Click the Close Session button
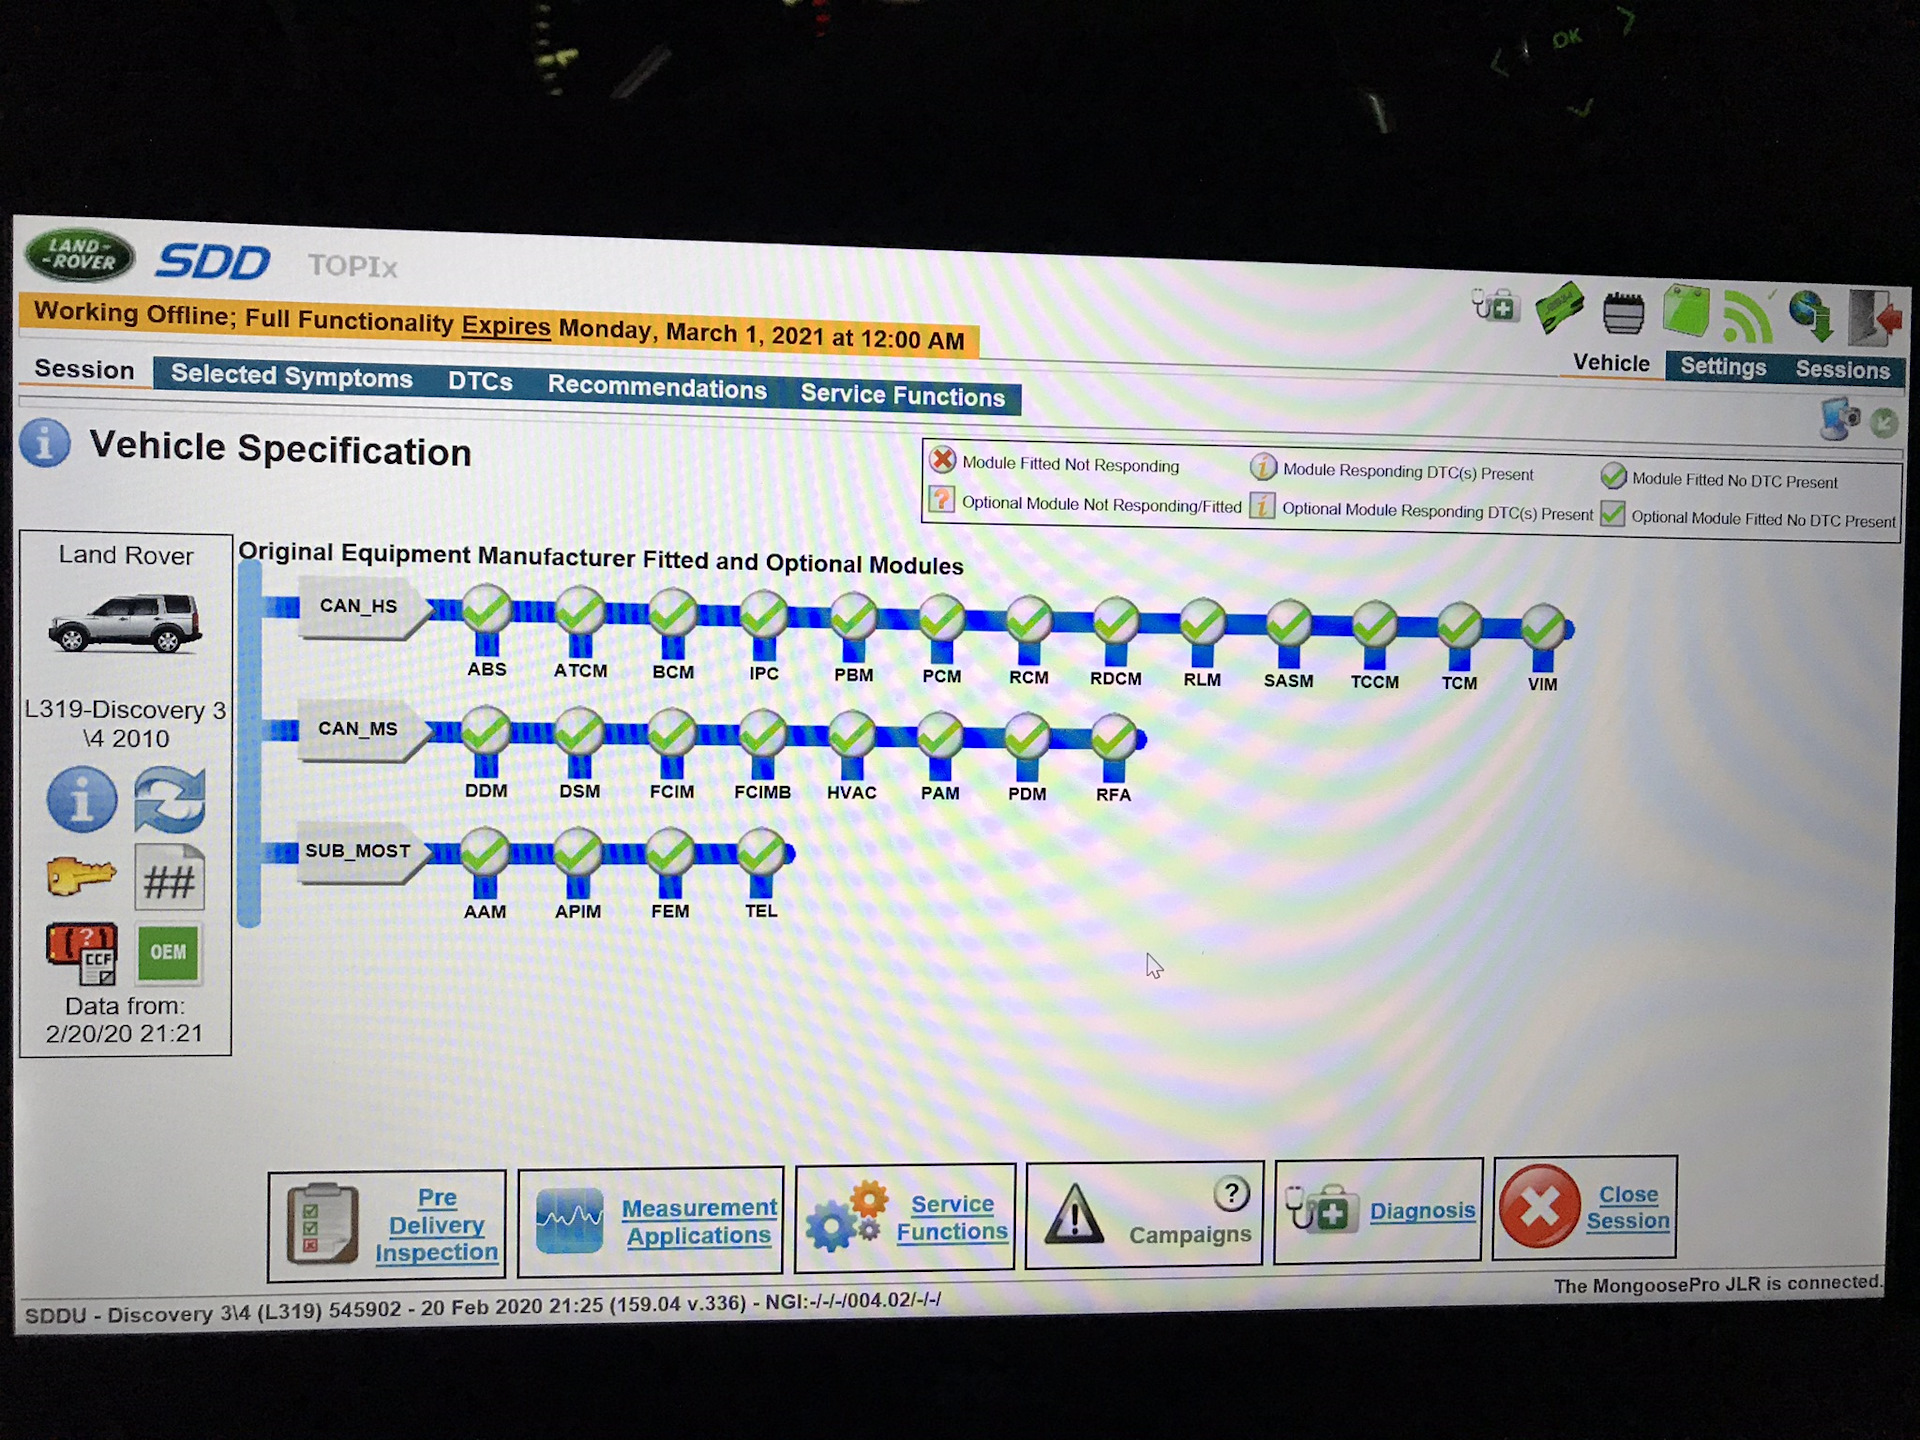 click(x=1585, y=1207)
